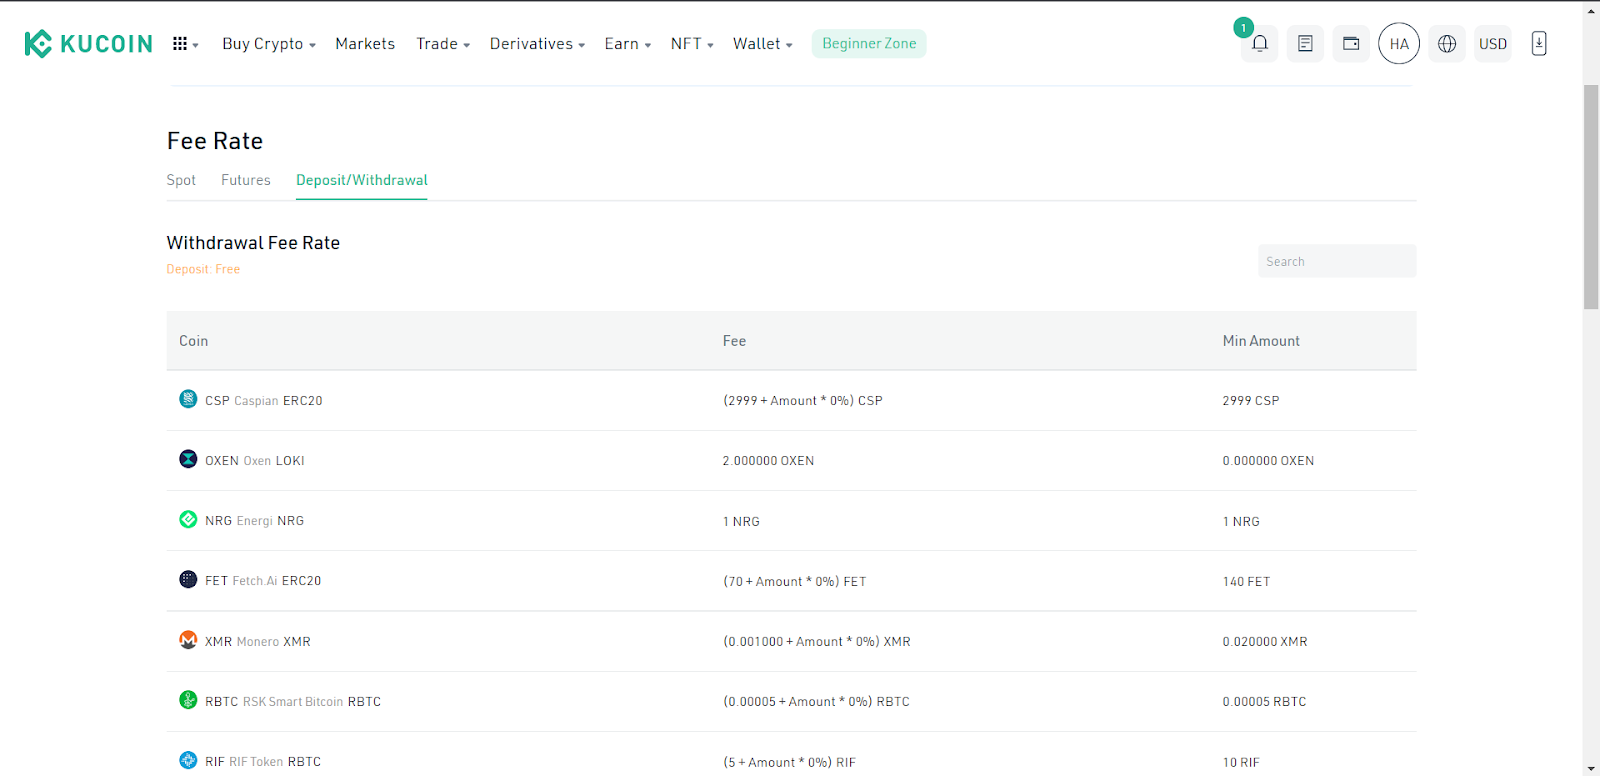Click the scrollbar down arrow
1600x776 pixels.
(x=1591, y=768)
